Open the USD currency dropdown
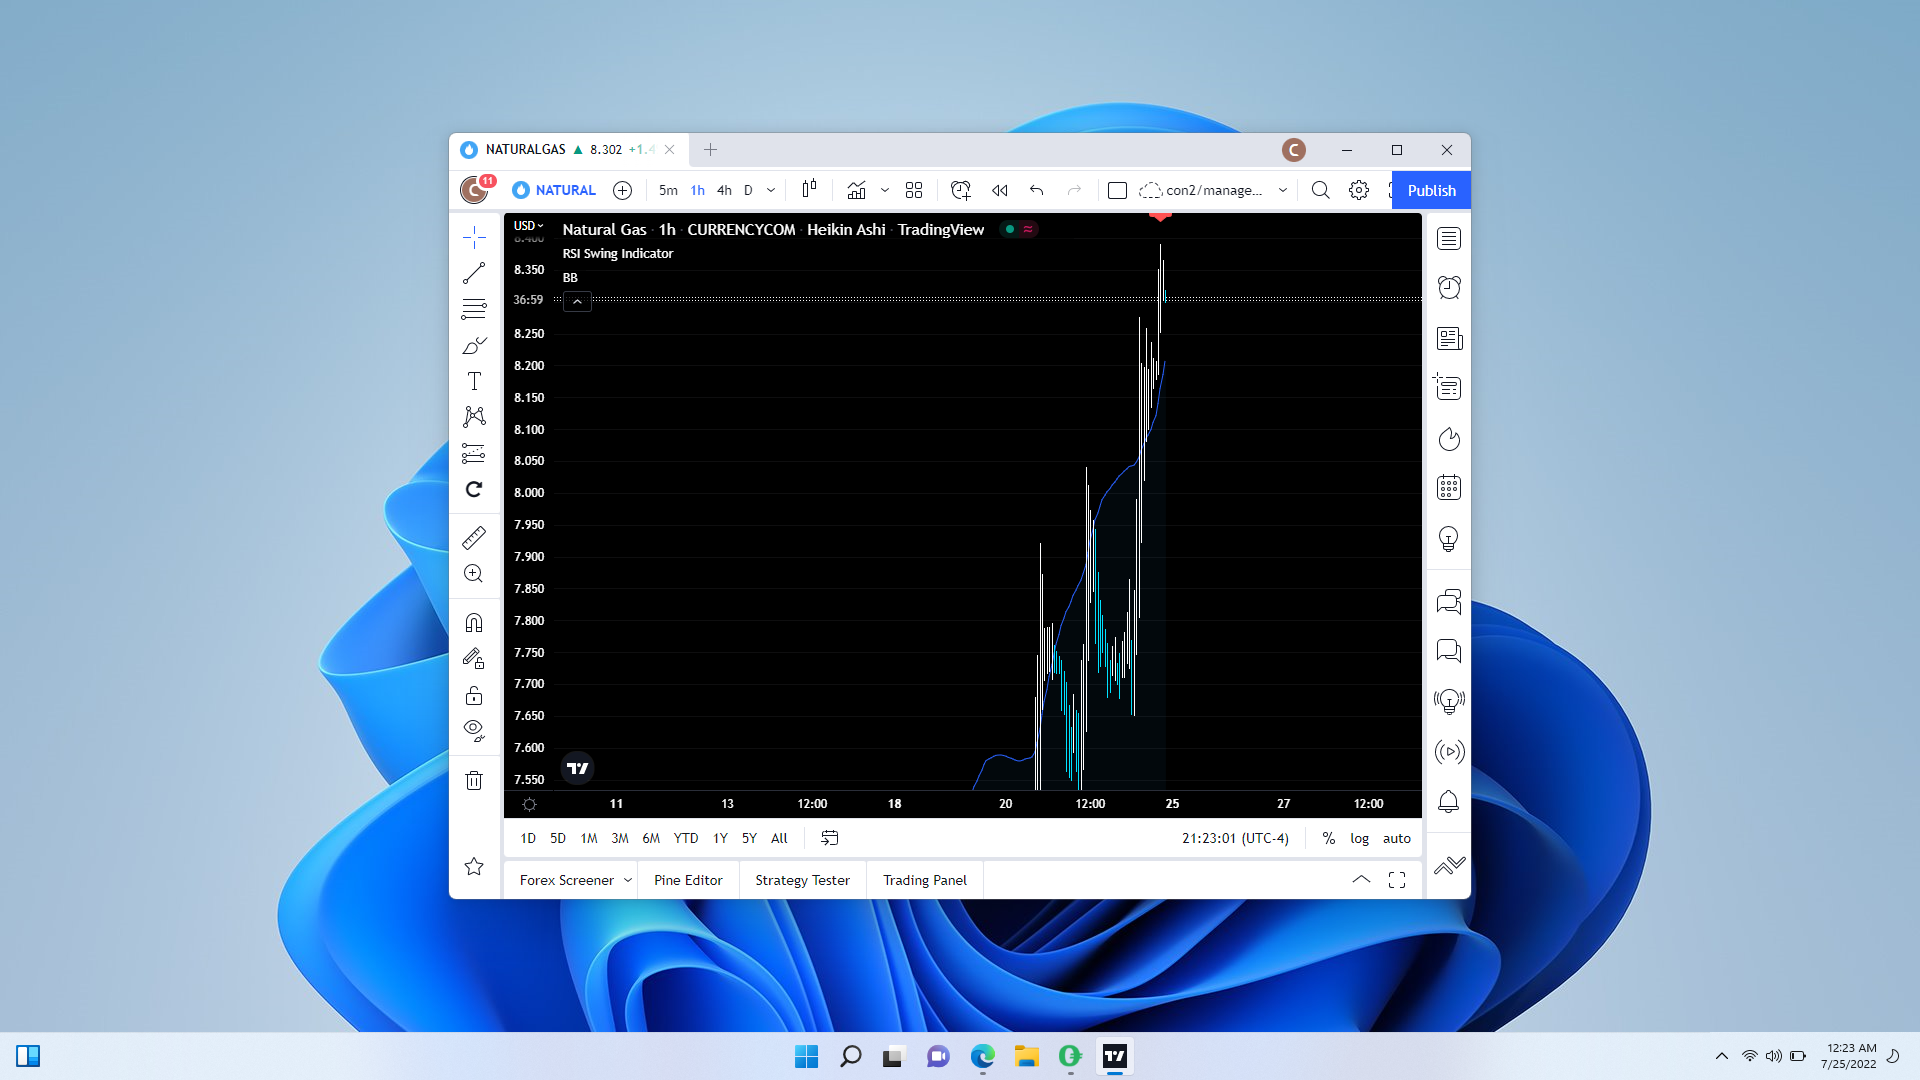This screenshot has width=1920, height=1080. click(x=528, y=226)
